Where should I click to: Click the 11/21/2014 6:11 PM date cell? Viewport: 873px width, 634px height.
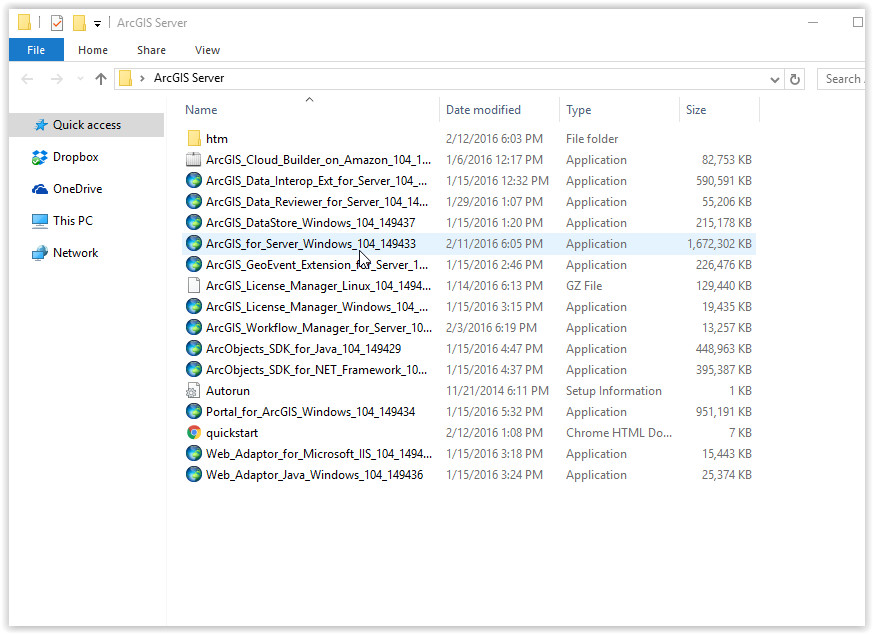pos(497,391)
